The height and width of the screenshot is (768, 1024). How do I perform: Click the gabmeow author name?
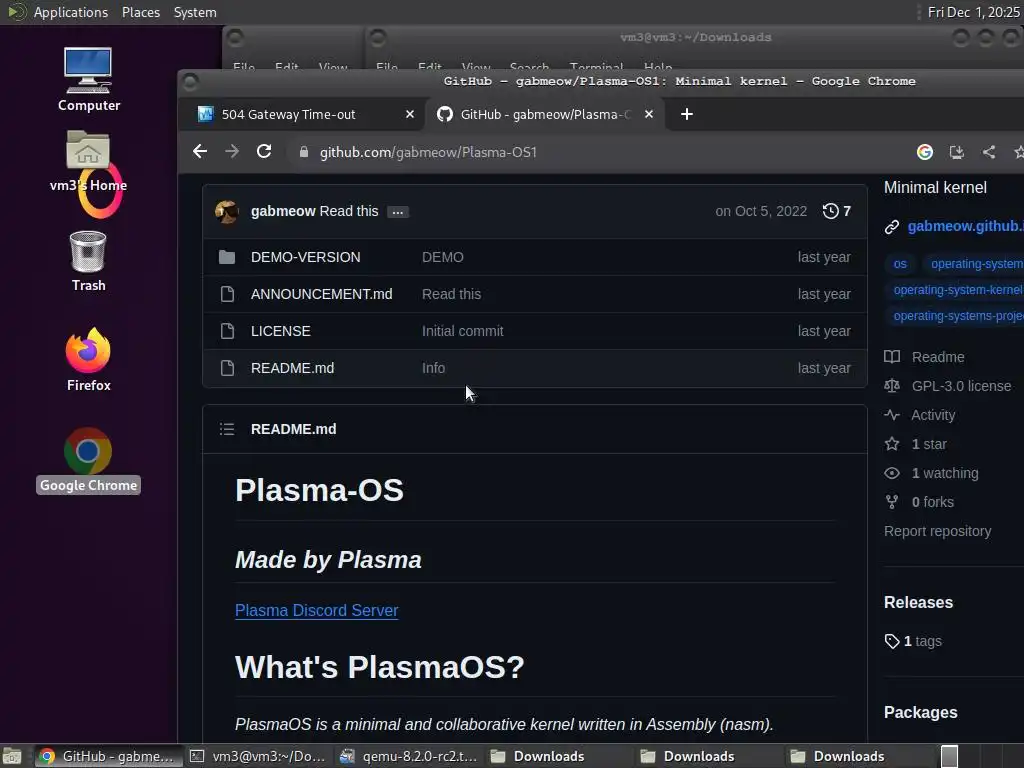(x=283, y=212)
